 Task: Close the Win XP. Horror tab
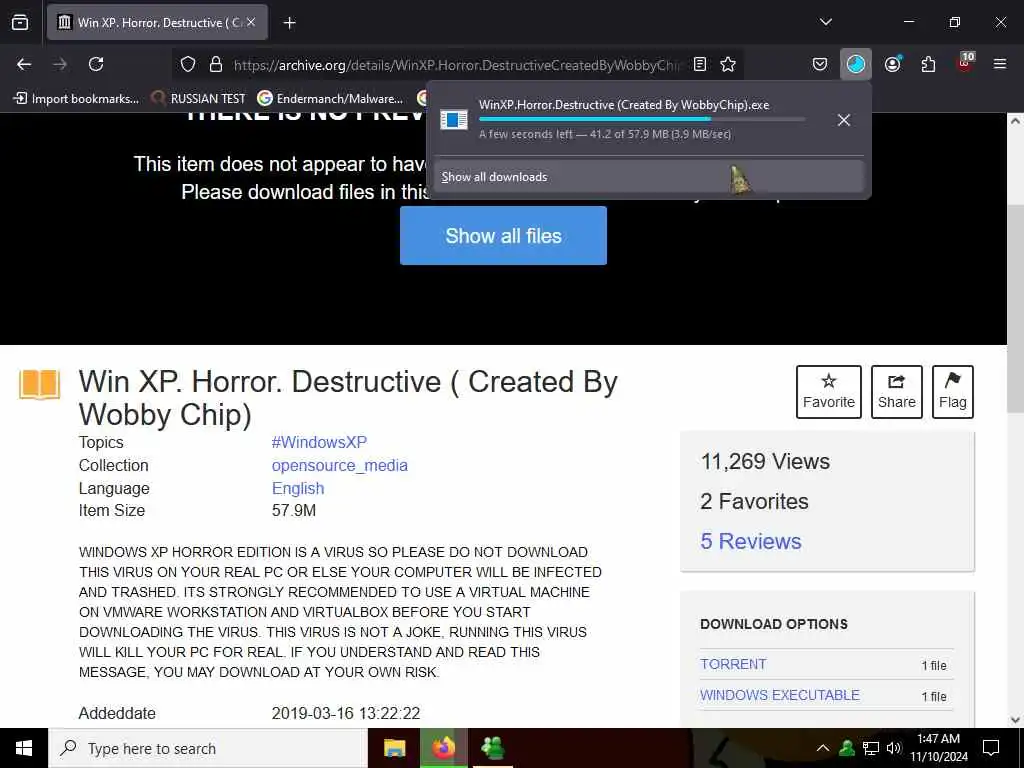(251, 22)
